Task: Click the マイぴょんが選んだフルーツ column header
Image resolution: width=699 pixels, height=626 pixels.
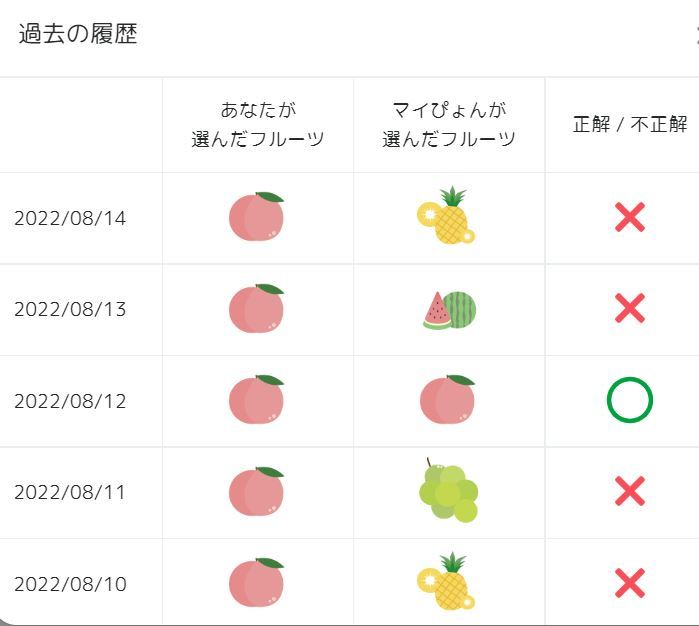Action: tap(449, 125)
